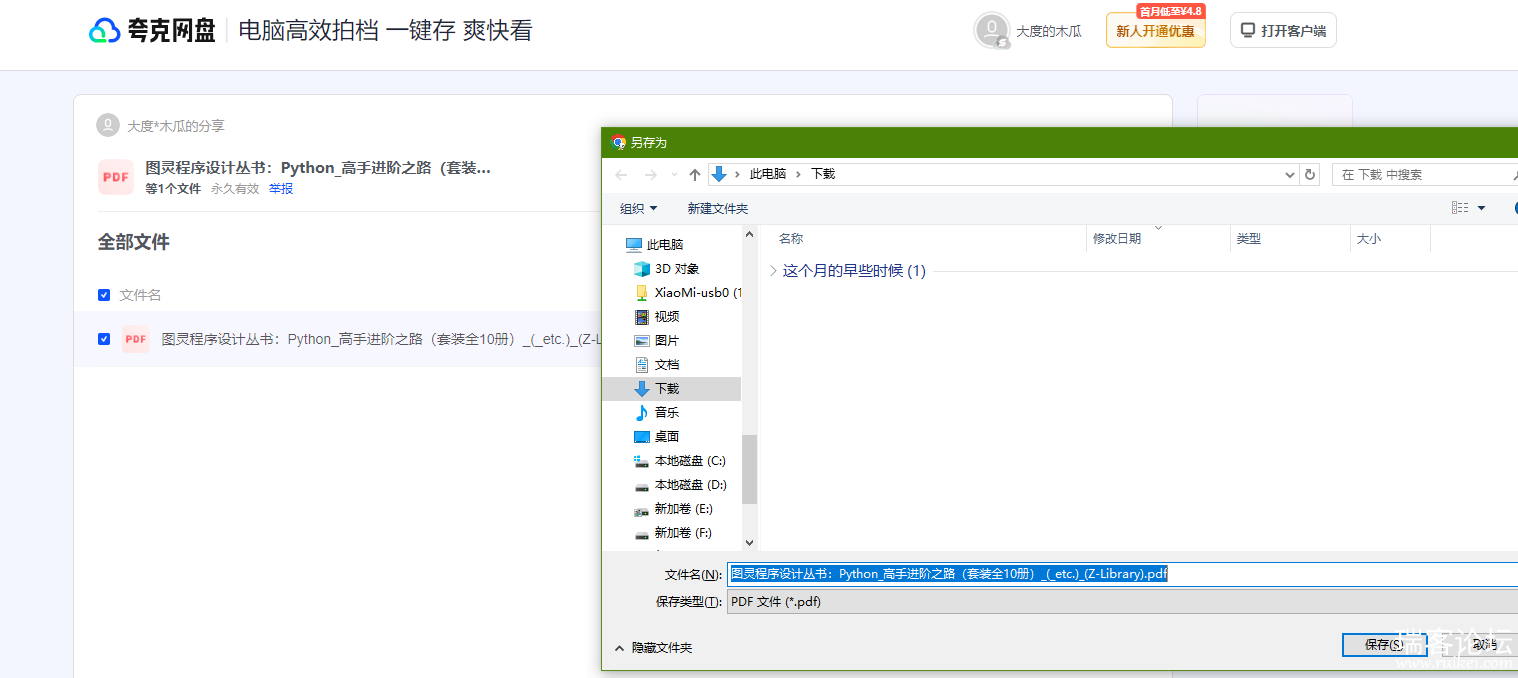Click the PDF file icon in file list
The width and height of the screenshot is (1518, 678).
(x=136, y=339)
